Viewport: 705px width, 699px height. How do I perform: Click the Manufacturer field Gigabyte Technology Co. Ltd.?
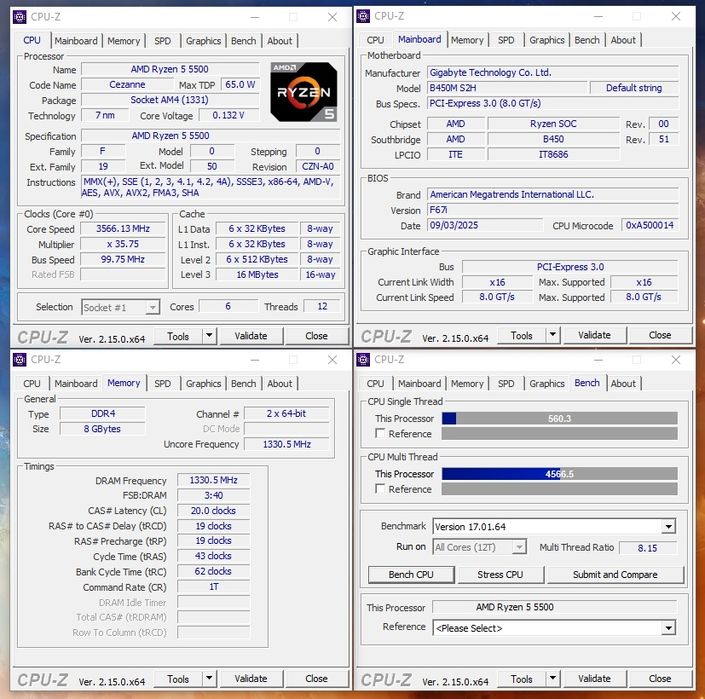553,73
